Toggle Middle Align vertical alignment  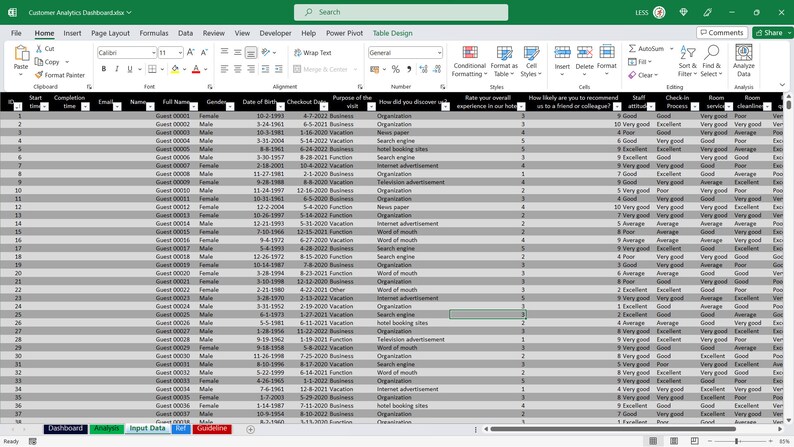(237, 52)
